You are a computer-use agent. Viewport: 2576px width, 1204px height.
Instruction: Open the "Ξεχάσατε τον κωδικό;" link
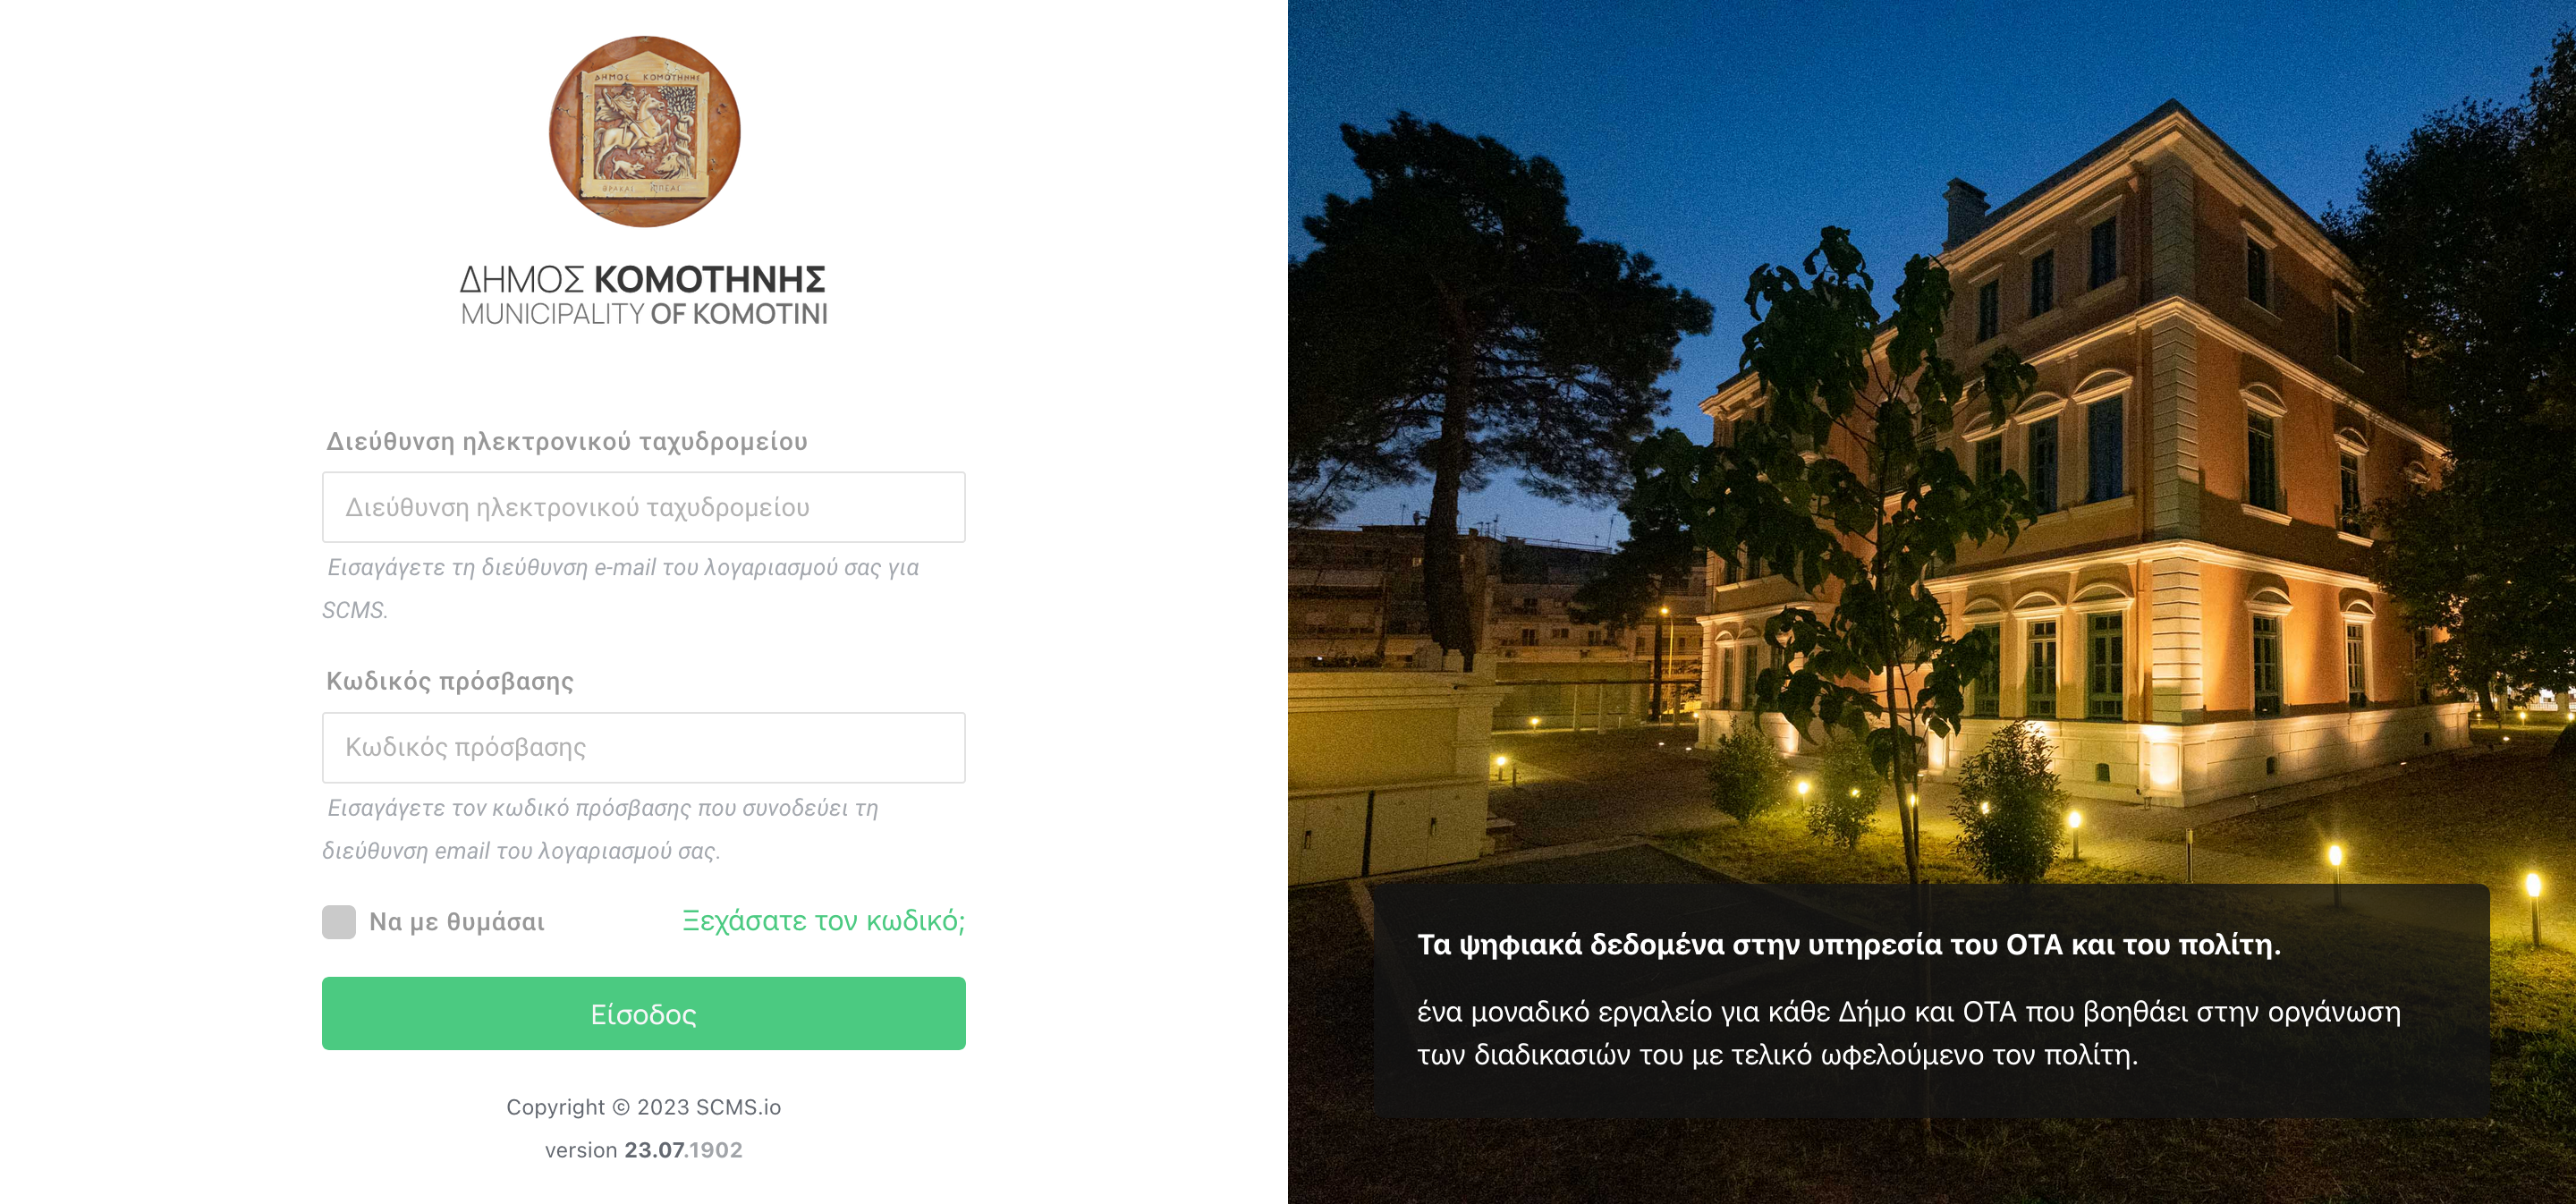824,920
